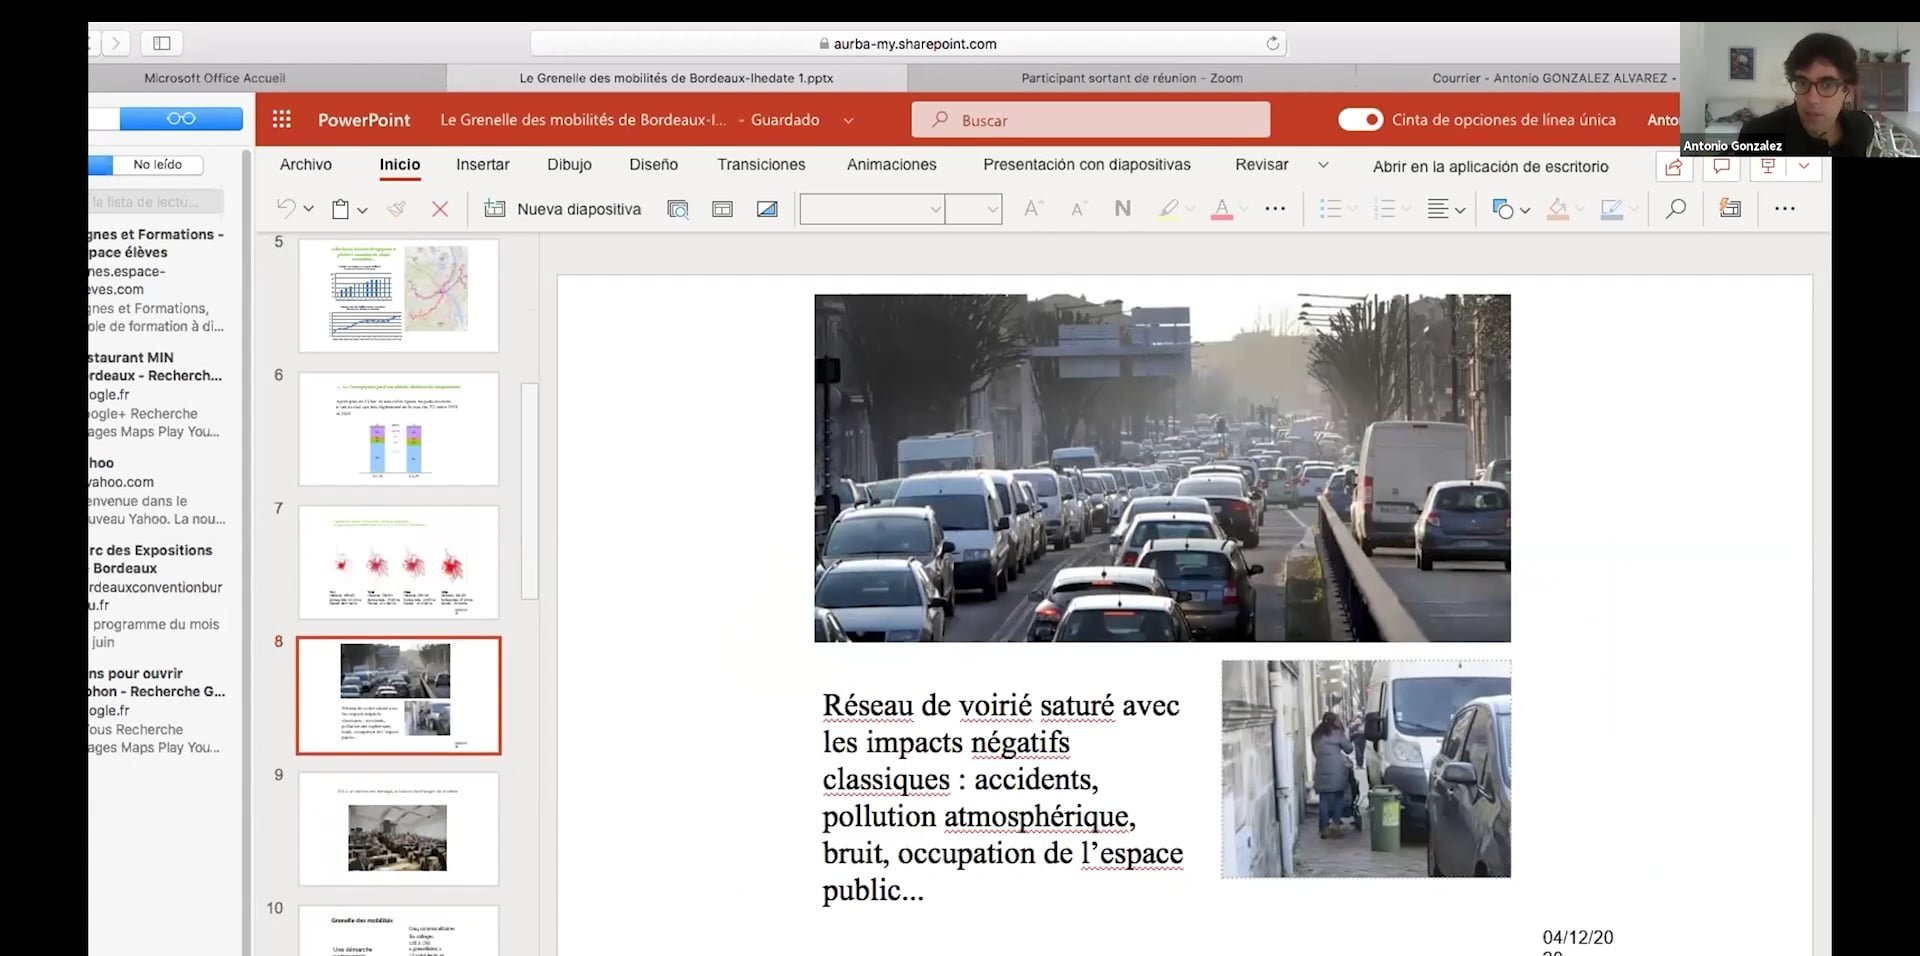Image resolution: width=1920 pixels, height=956 pixels.
Task: Click the Designer ideas icon
Action: 1730,209
